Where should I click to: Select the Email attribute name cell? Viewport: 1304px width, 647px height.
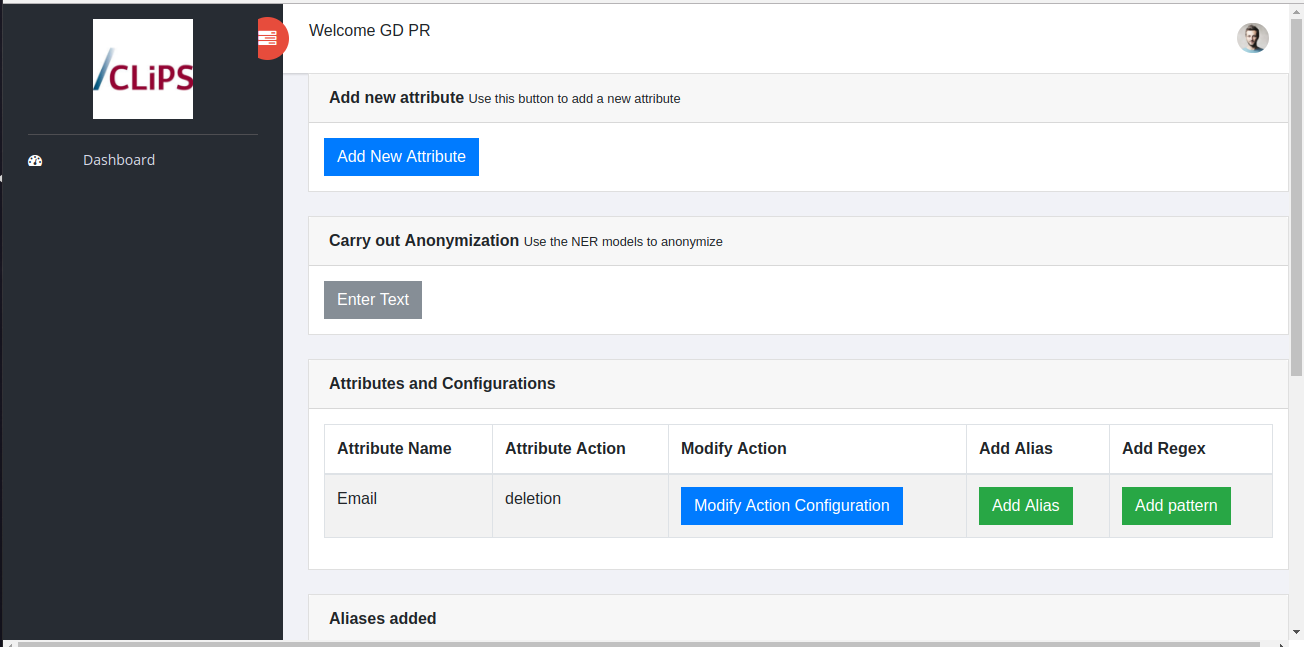coord(408,506)
